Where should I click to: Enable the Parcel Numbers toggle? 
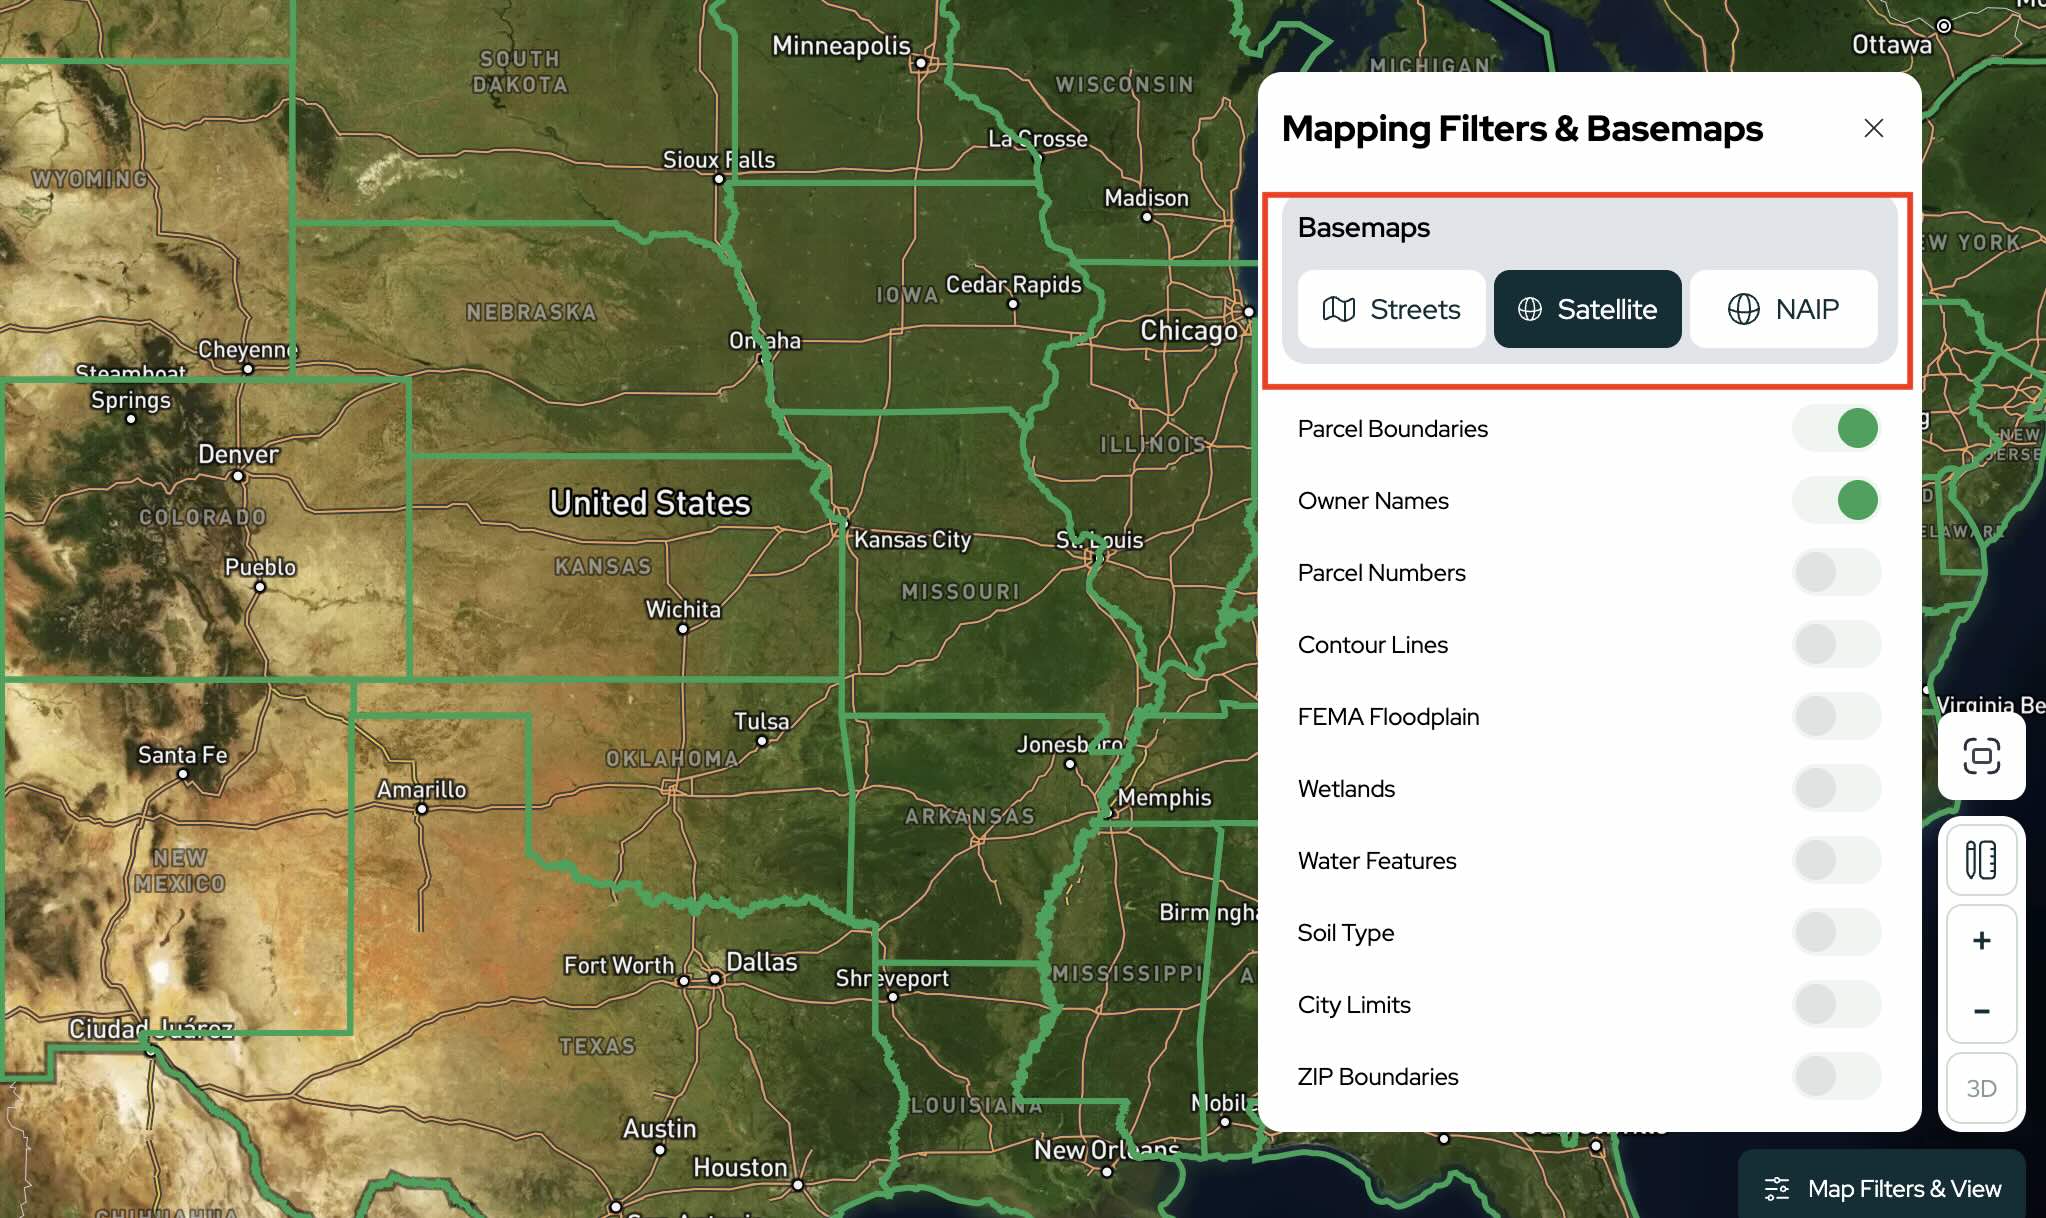(1836, 572)
